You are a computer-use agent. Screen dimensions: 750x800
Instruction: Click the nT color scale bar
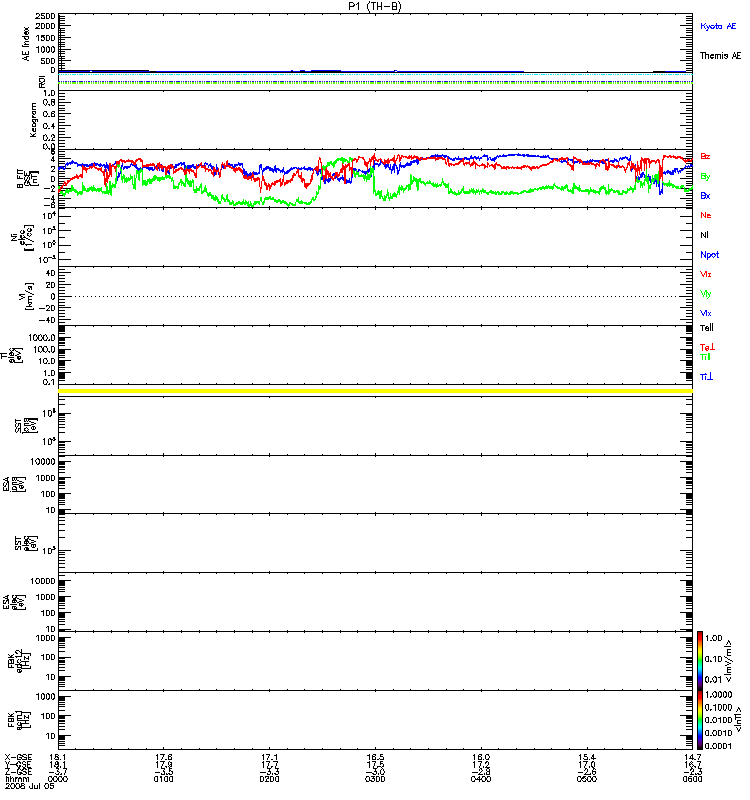coord(702,719)
